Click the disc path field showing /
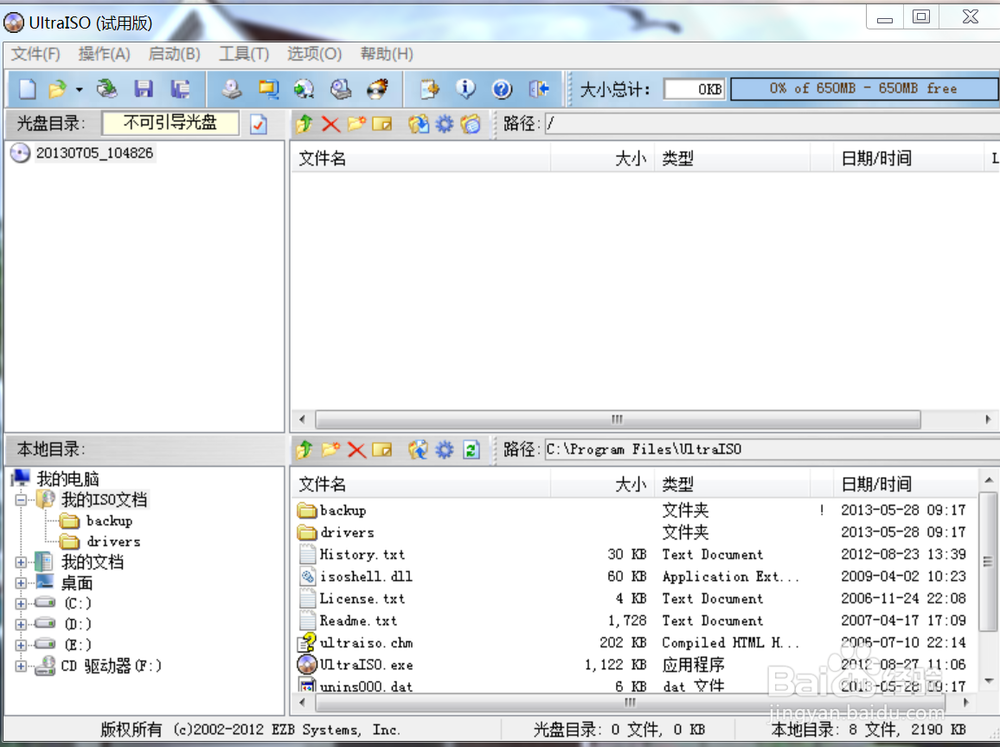The height and width of the screenshot is (747, 1000). coord(772,124)
